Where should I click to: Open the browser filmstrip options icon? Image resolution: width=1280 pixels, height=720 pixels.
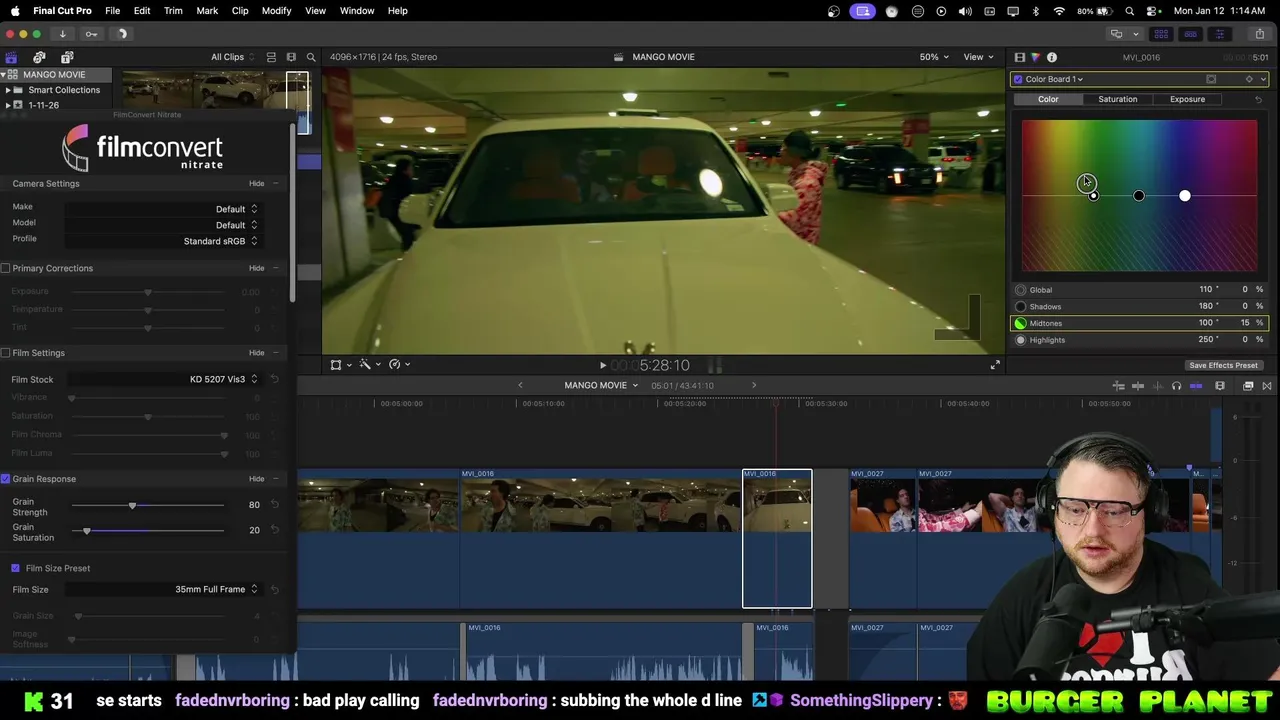291,57
